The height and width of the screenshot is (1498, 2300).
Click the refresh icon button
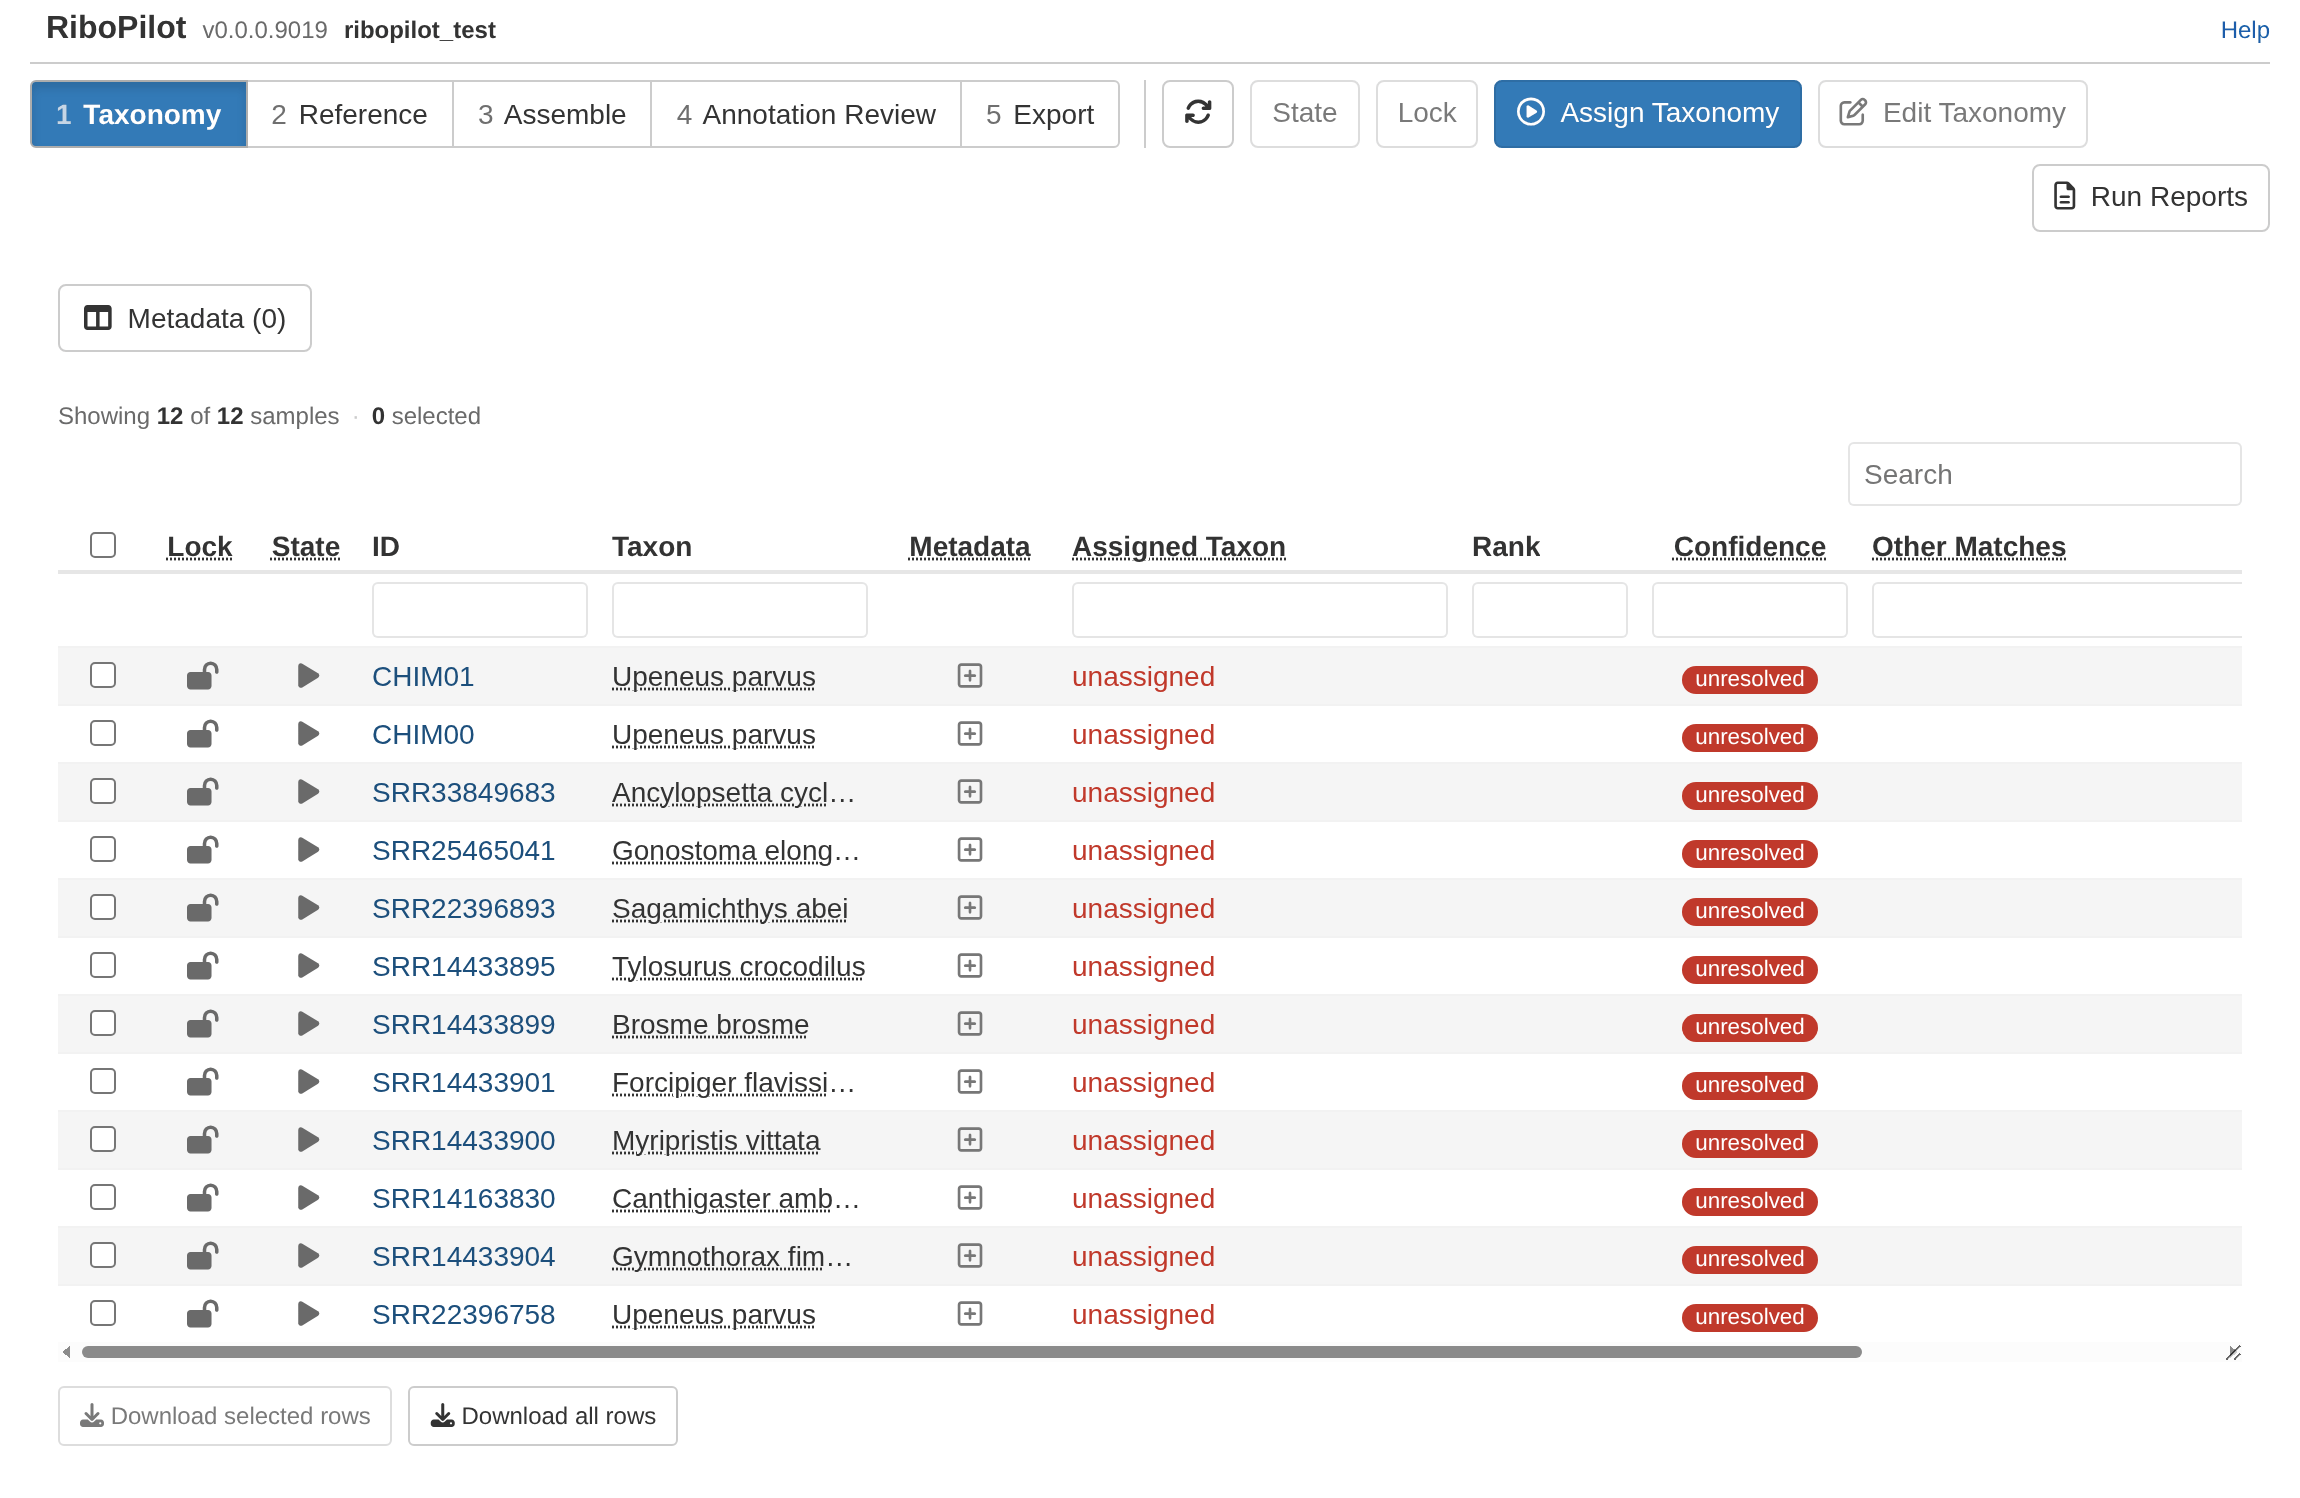(x=1197, y=113)
